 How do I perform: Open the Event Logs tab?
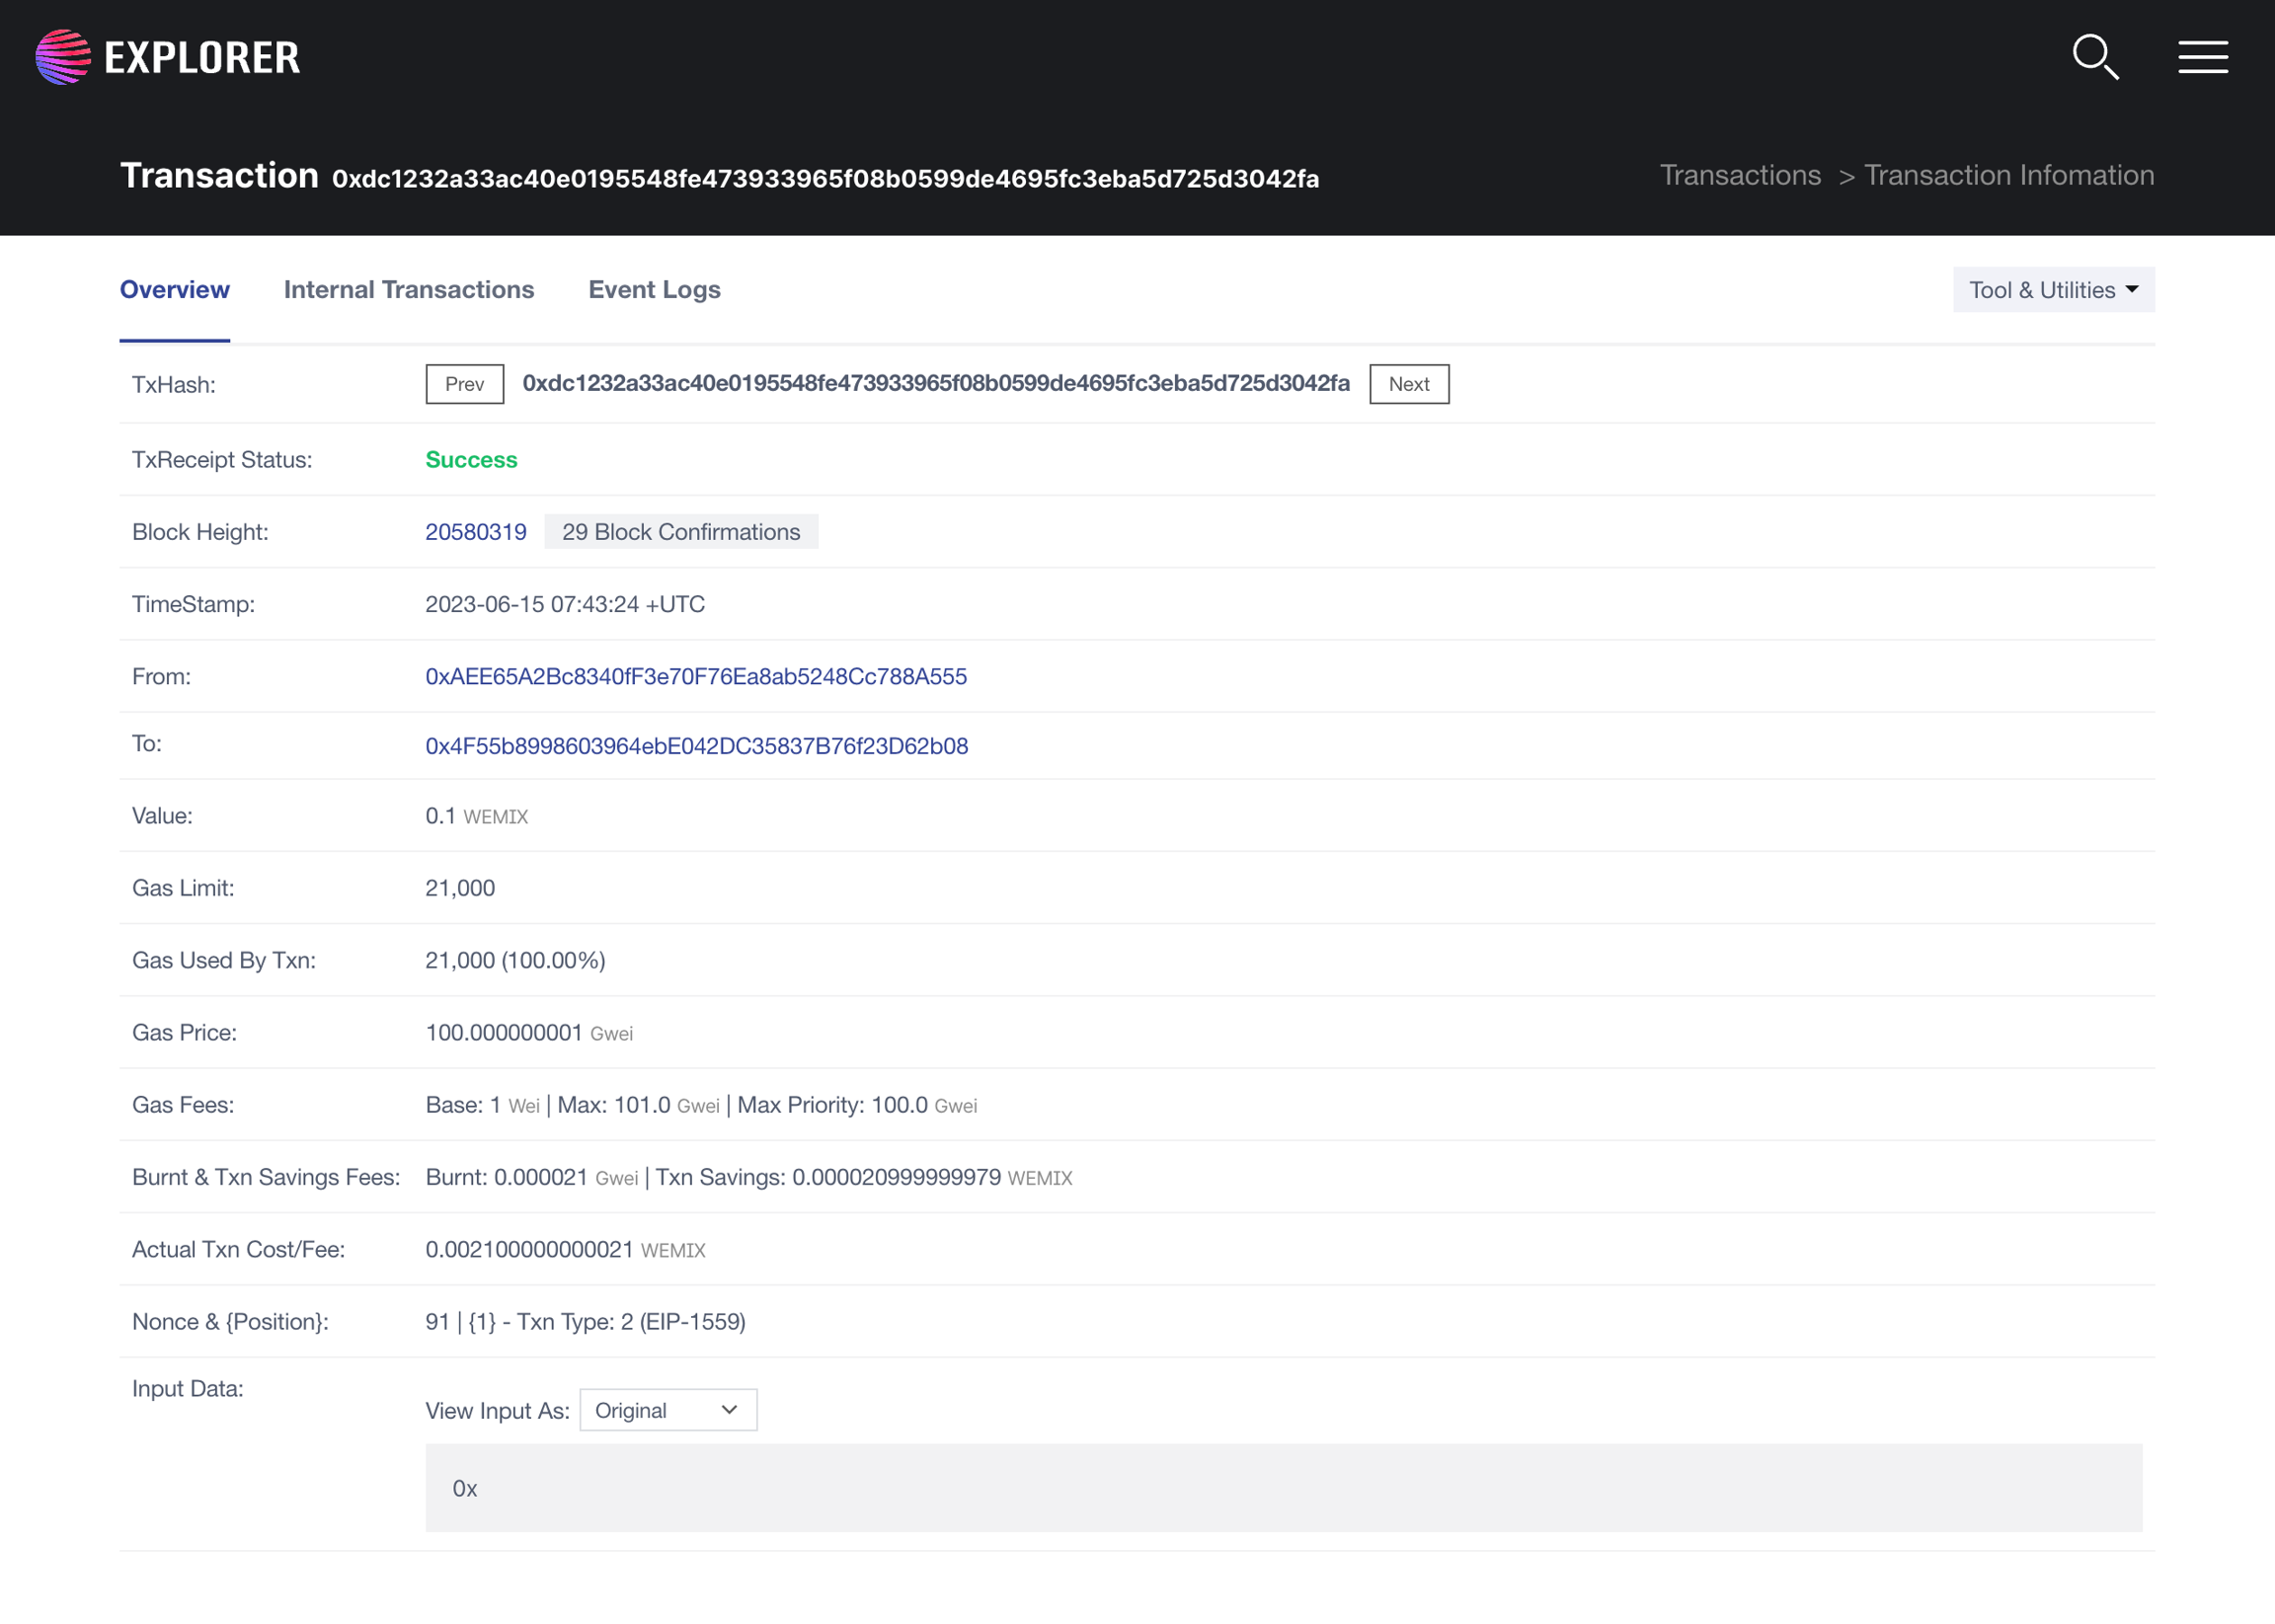654,290
